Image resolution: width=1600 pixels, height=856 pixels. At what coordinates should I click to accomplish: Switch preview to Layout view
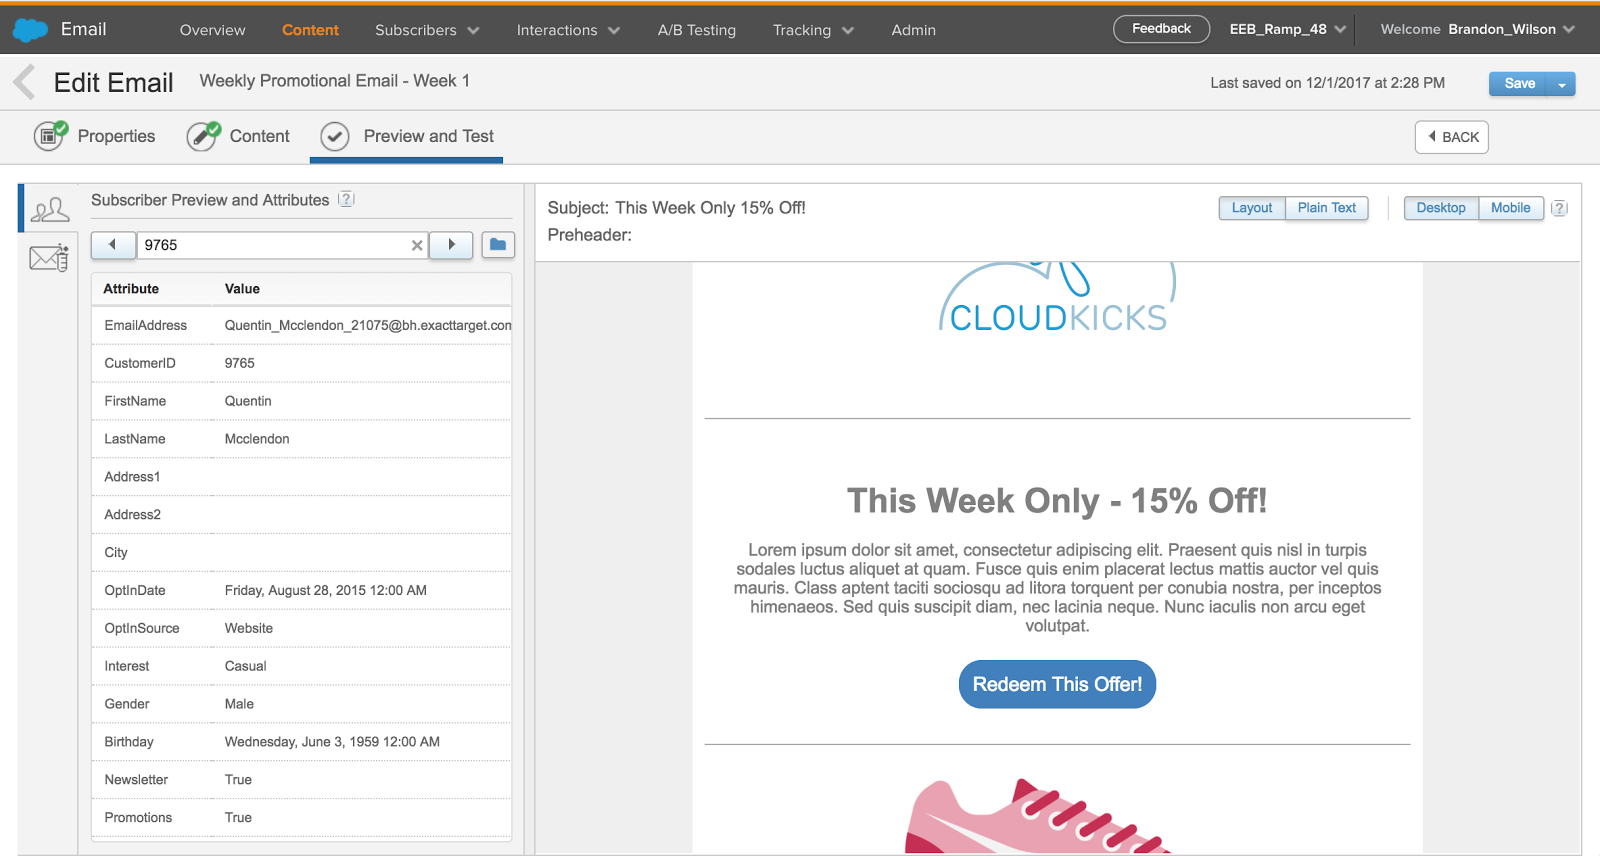click(x=1252, y=208)
